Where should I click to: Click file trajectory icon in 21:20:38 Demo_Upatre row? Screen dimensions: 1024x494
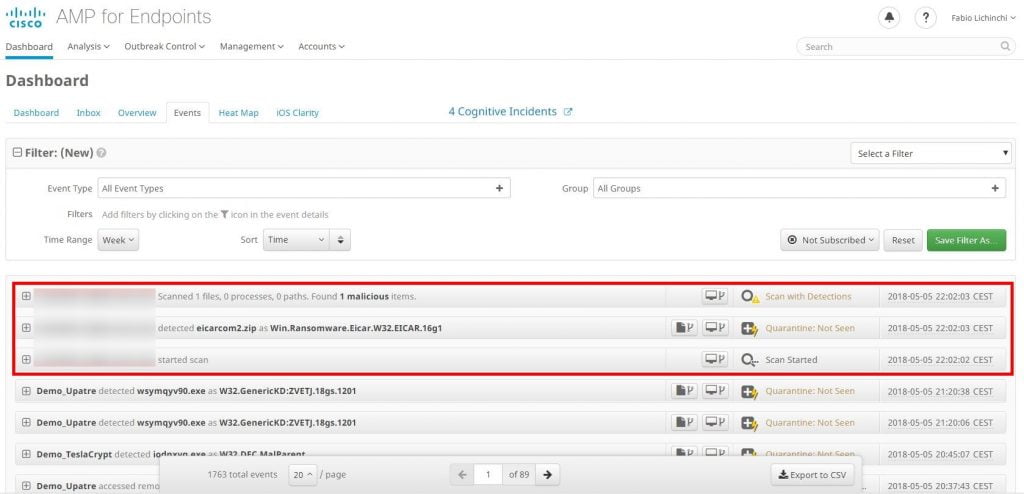(684, 391)
